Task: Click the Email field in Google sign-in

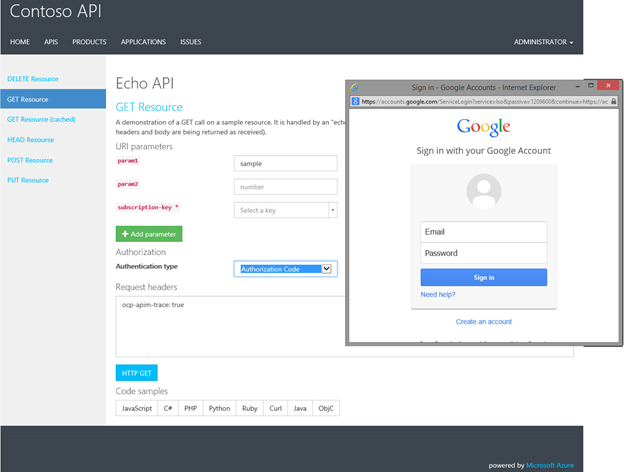Action: (x=484, y=232)
